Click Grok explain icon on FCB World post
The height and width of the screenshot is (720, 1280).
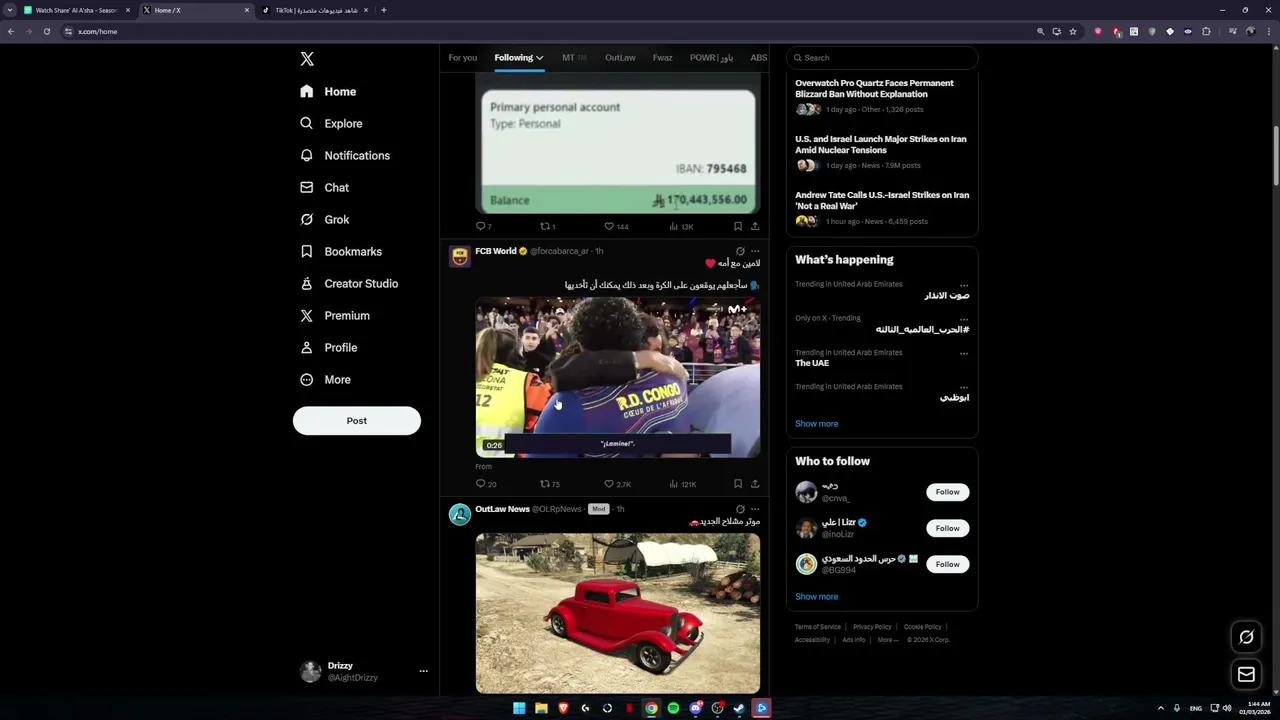pyautogui.click(x=740, y=251)
